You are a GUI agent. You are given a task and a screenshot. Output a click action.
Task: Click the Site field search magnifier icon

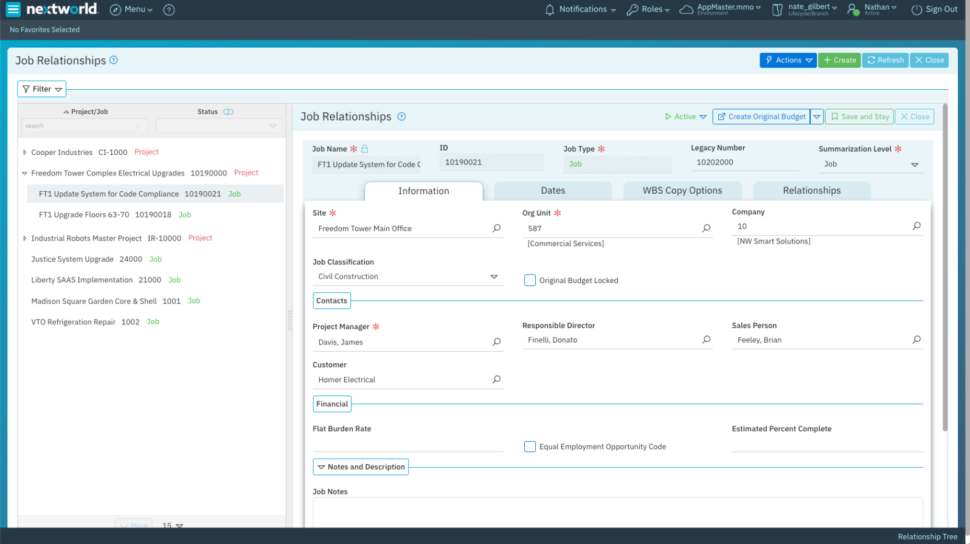point(497,228)
